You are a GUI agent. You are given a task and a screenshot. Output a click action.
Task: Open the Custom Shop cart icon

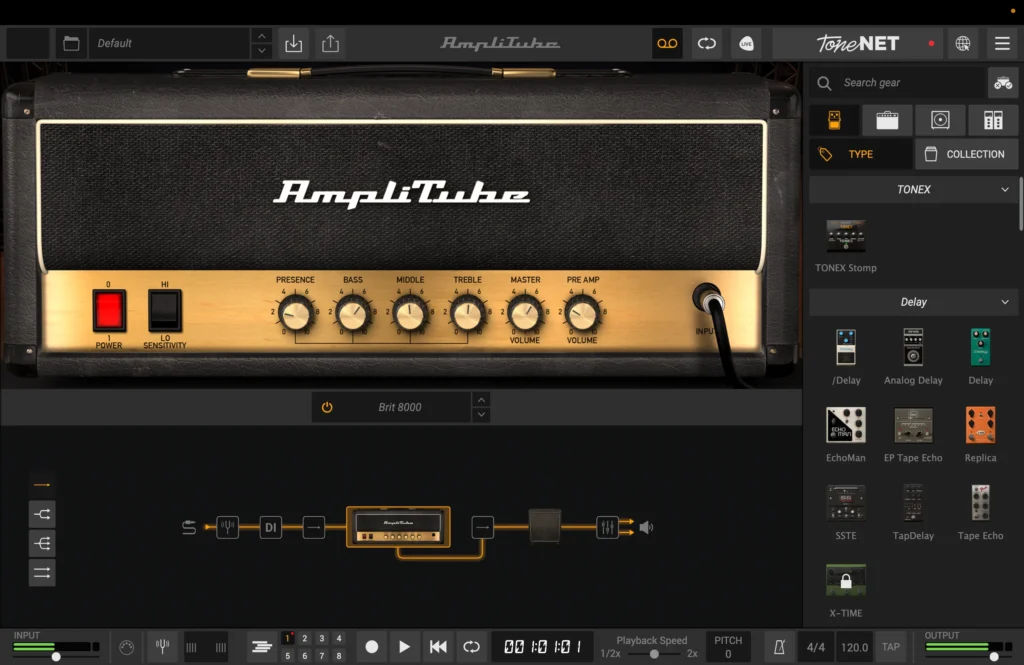click(1003, 83)
